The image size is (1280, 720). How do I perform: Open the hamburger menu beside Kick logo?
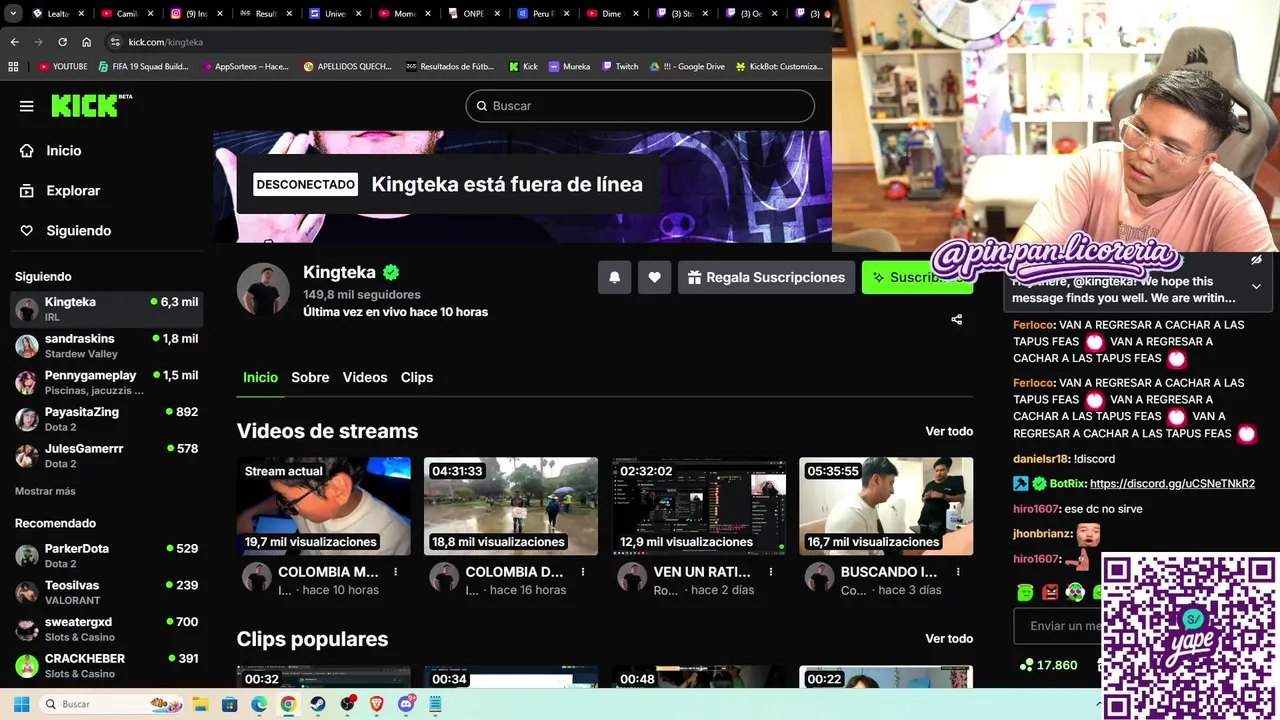[27, 106]
